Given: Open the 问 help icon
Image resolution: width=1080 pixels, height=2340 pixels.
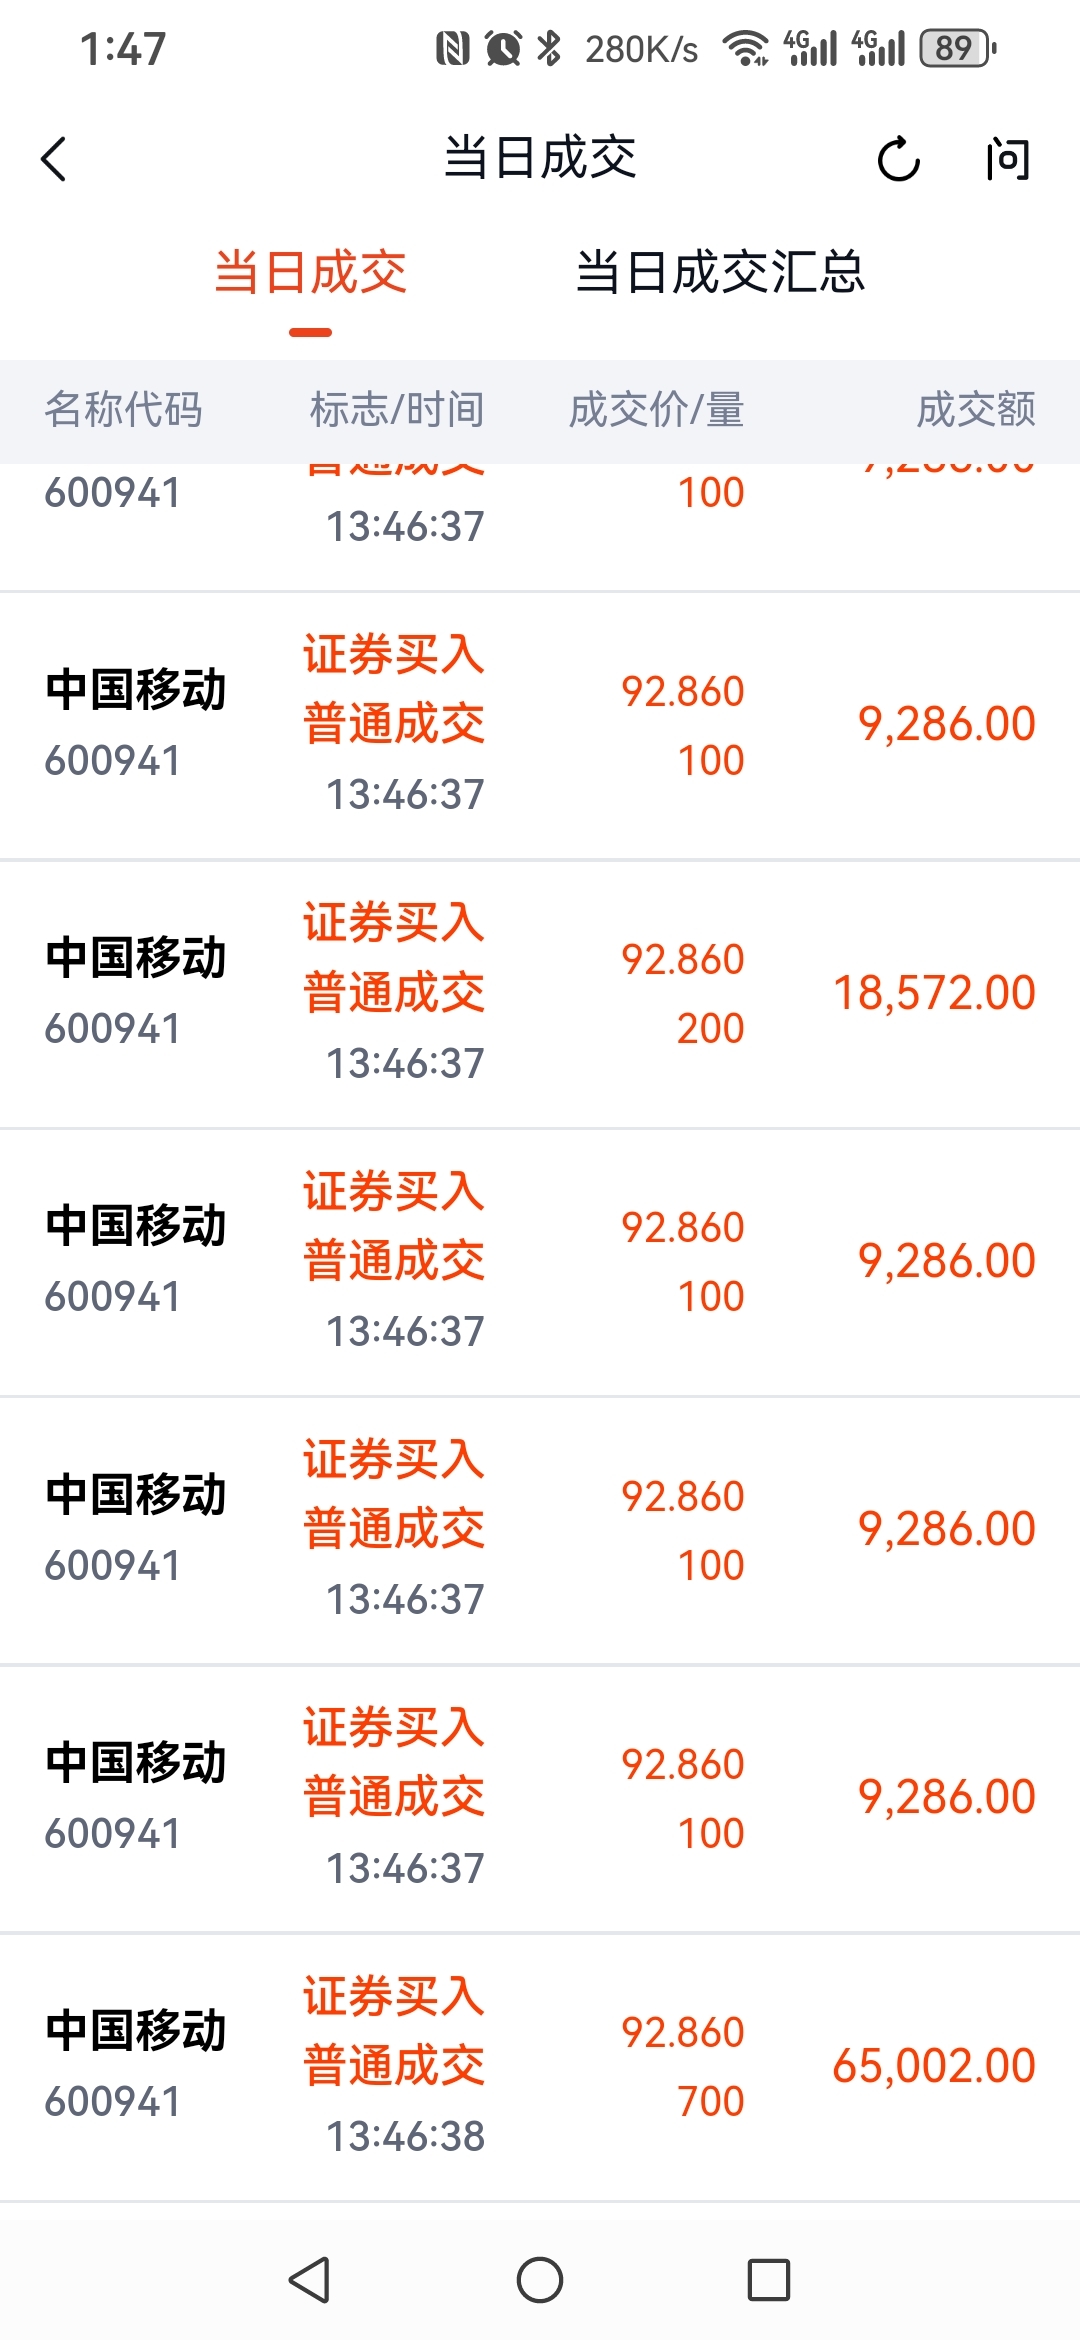Looking at the screenshot, I should [x=1006, y=159].
